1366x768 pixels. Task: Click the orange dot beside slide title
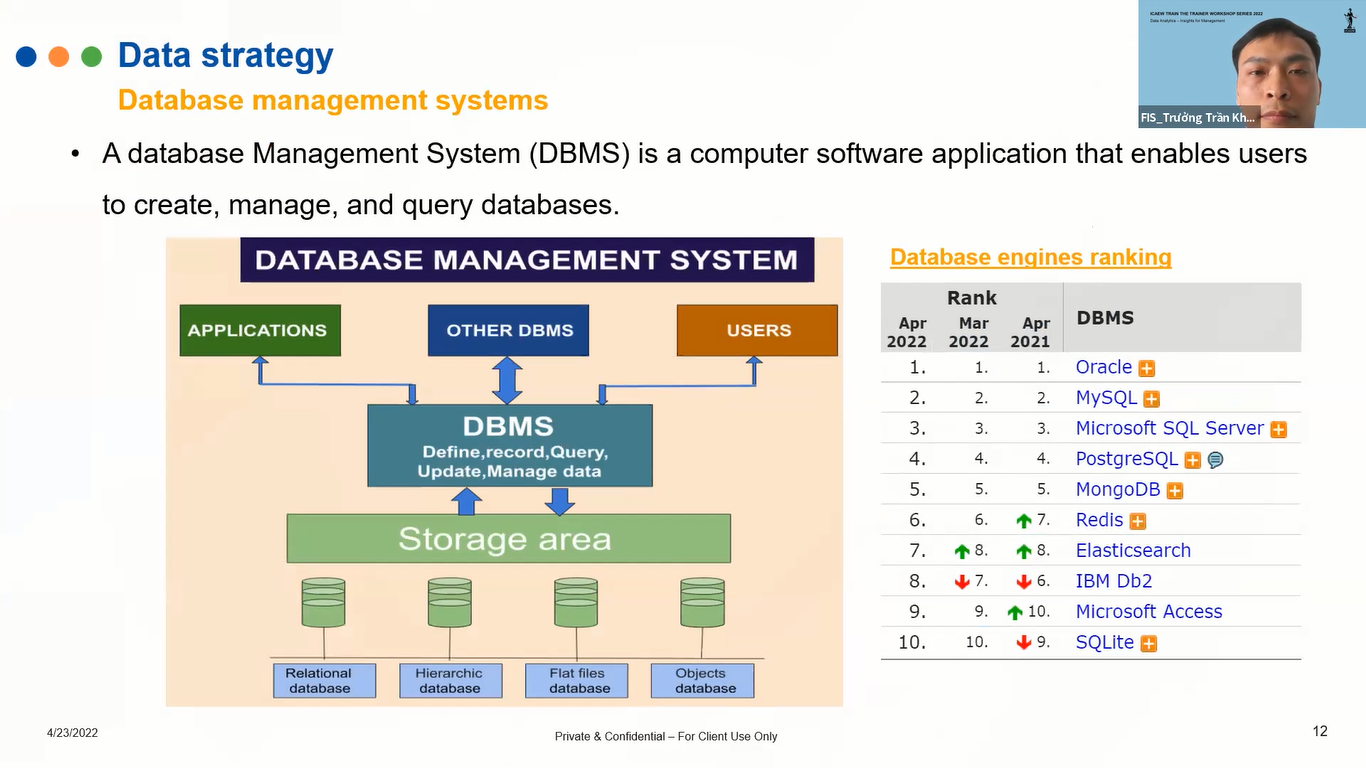click(59, 57)
